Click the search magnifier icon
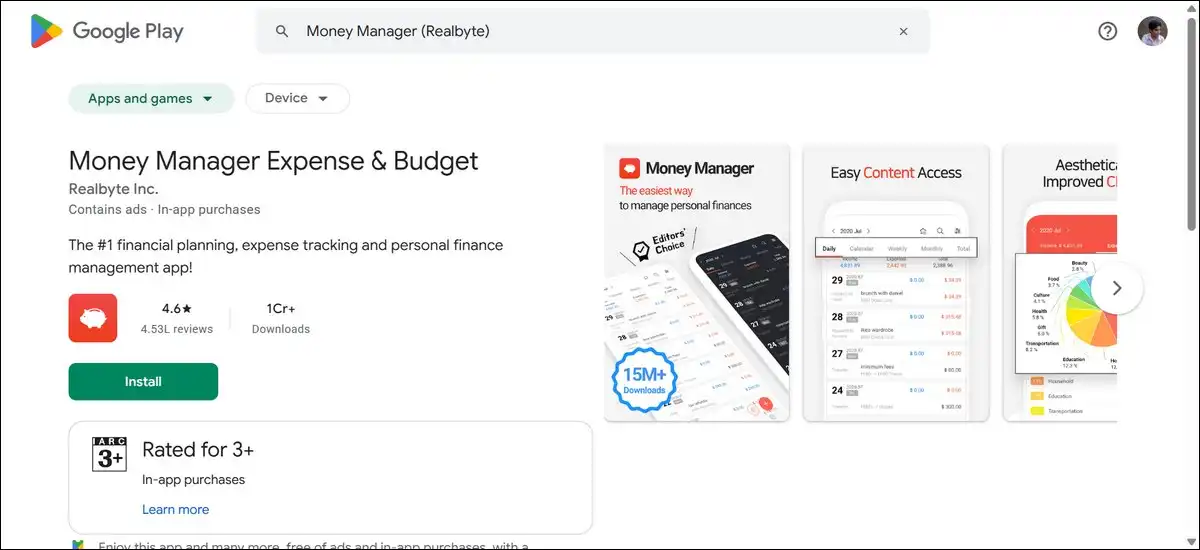Viewport: 1200px width, 550px height. click(283, 31)
